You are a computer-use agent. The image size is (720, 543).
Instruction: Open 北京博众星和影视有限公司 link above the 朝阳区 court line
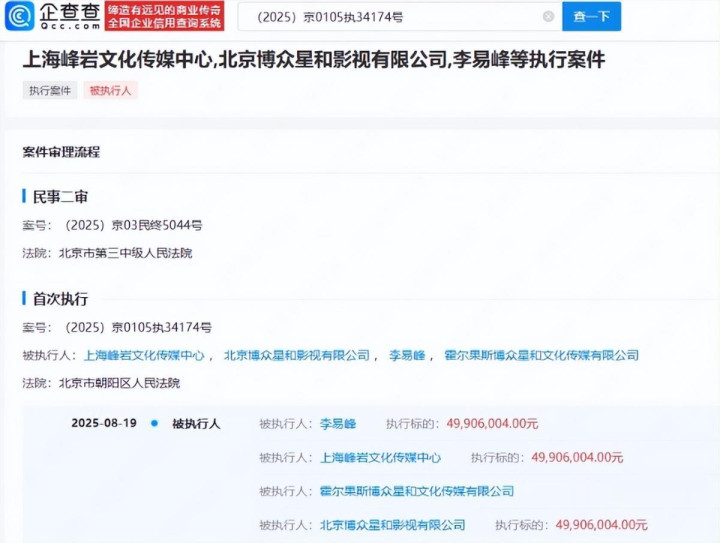coord(295,355)
